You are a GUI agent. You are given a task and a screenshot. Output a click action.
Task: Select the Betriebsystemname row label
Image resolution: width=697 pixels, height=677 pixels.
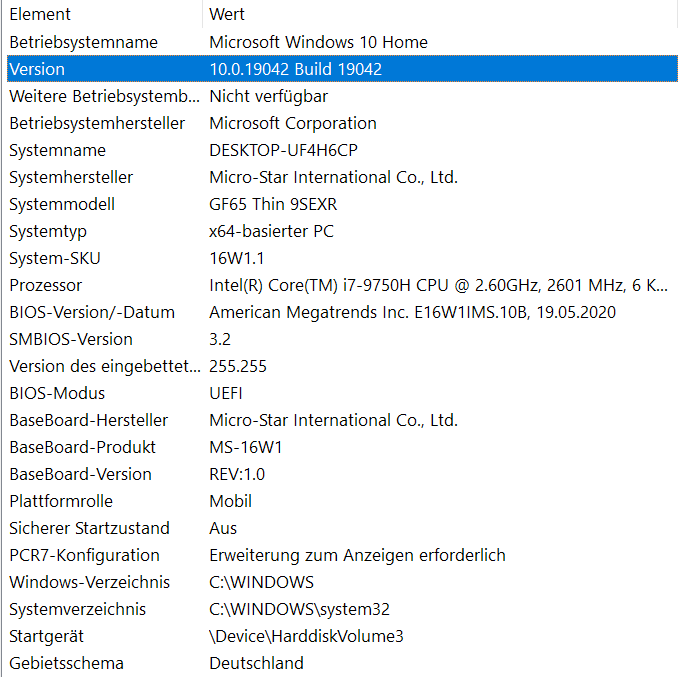(84, 42)
